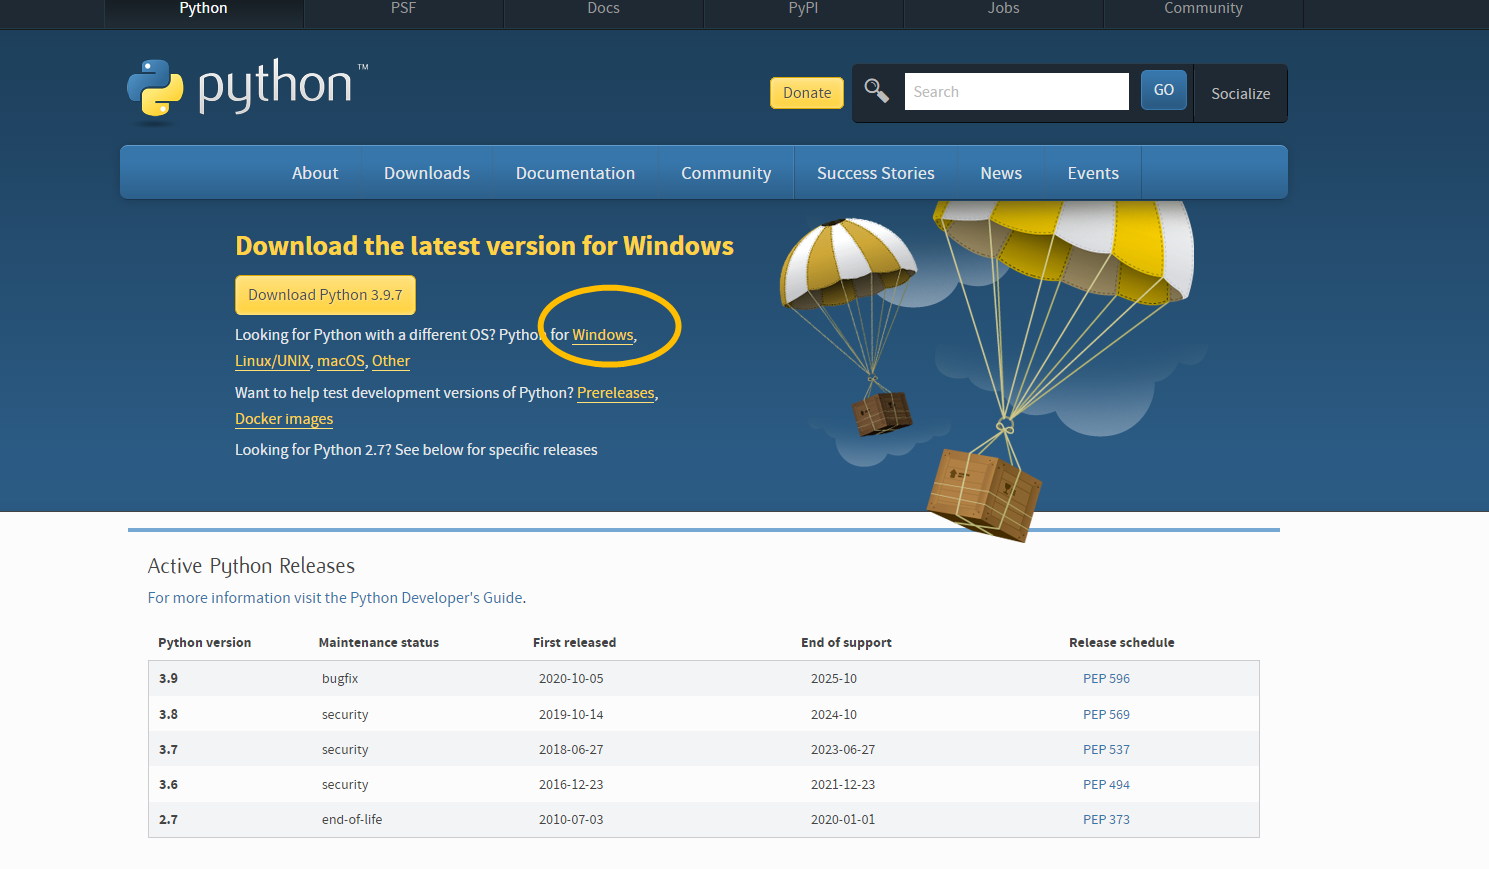Click the magnifying glass search icon
This screenshot has height=869, width=1489.
877,91
